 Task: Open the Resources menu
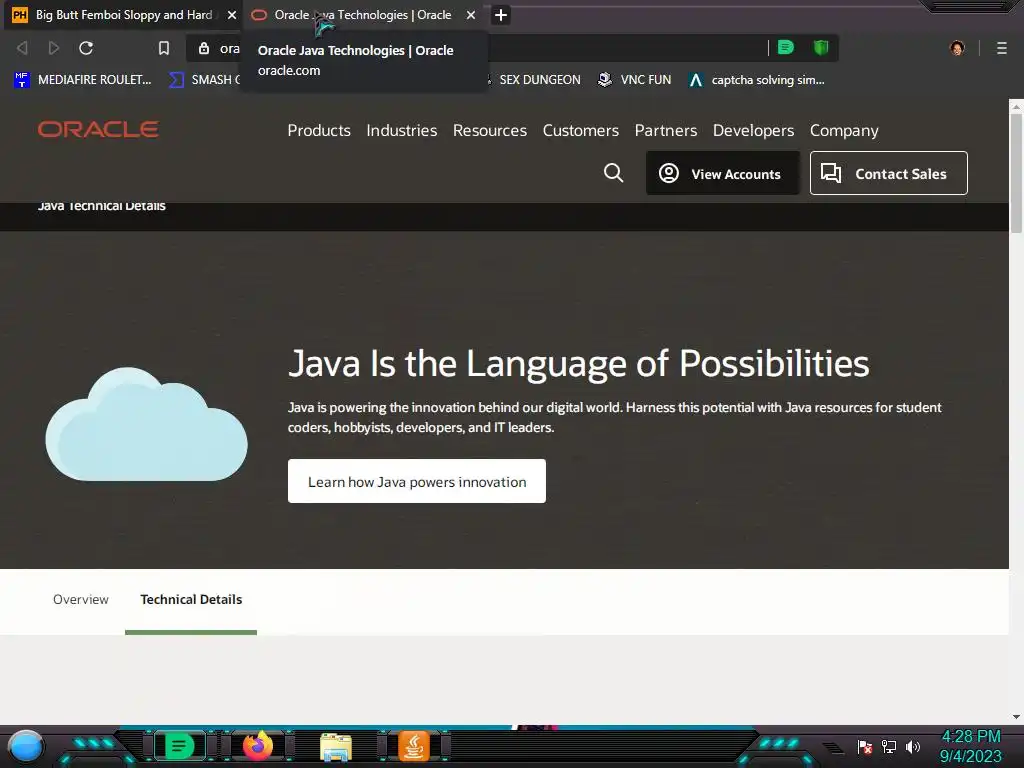coord(490,131)
